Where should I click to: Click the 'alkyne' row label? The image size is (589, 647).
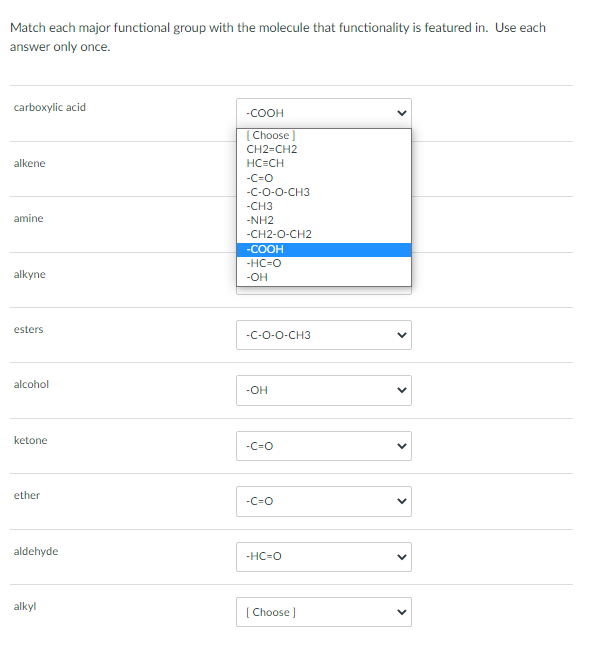30,274
